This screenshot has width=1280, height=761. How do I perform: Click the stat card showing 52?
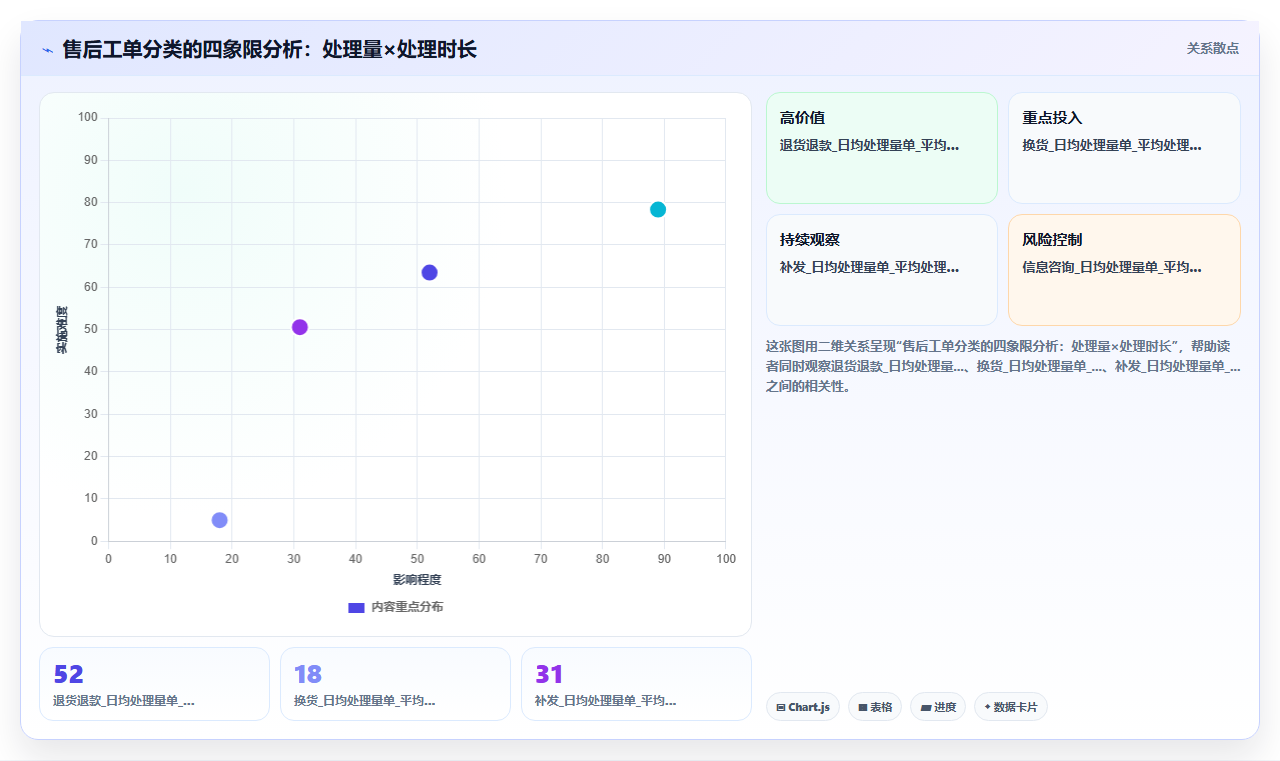pyautogui.click(x=154, y=684)
